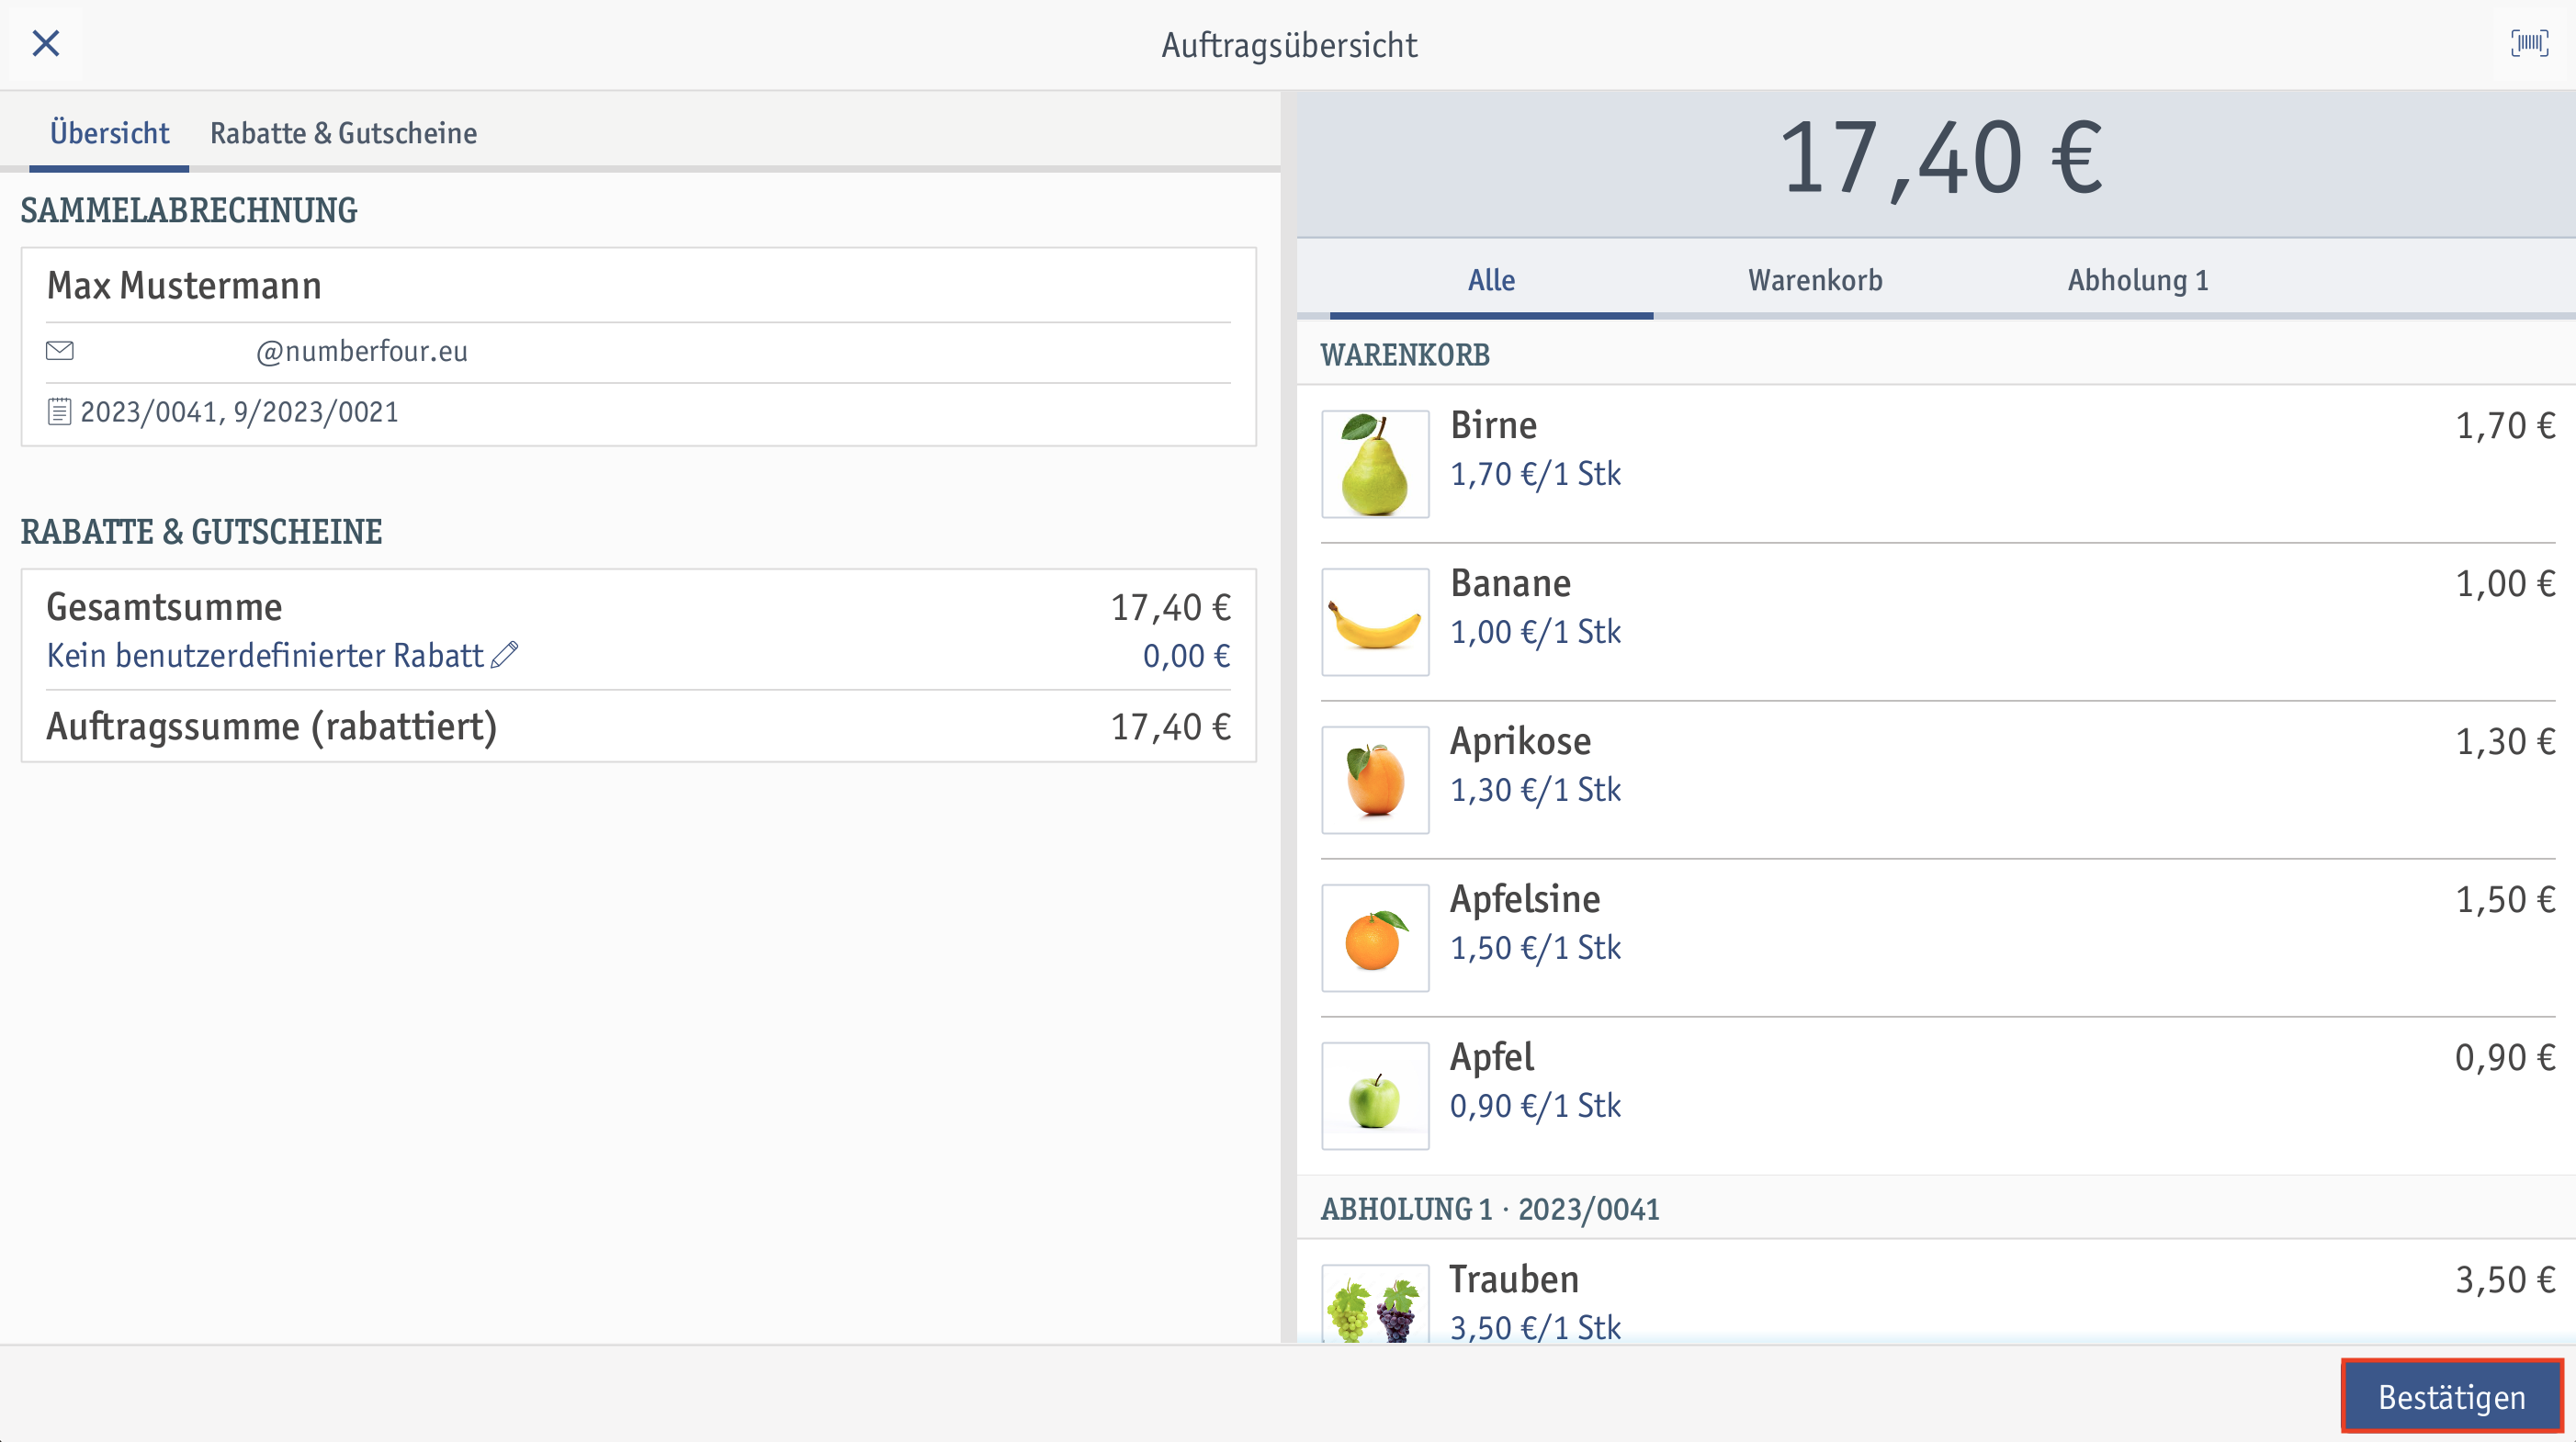Switch to the Übersicht tab
This screenshot has height=1442, width=2576.
click(x=109, y=133)
